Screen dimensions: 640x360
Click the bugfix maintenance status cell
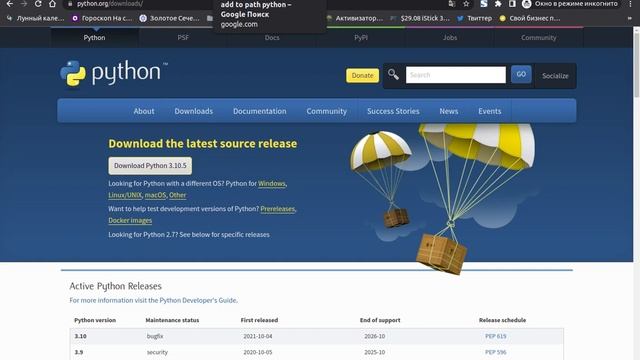pos(155,336)
